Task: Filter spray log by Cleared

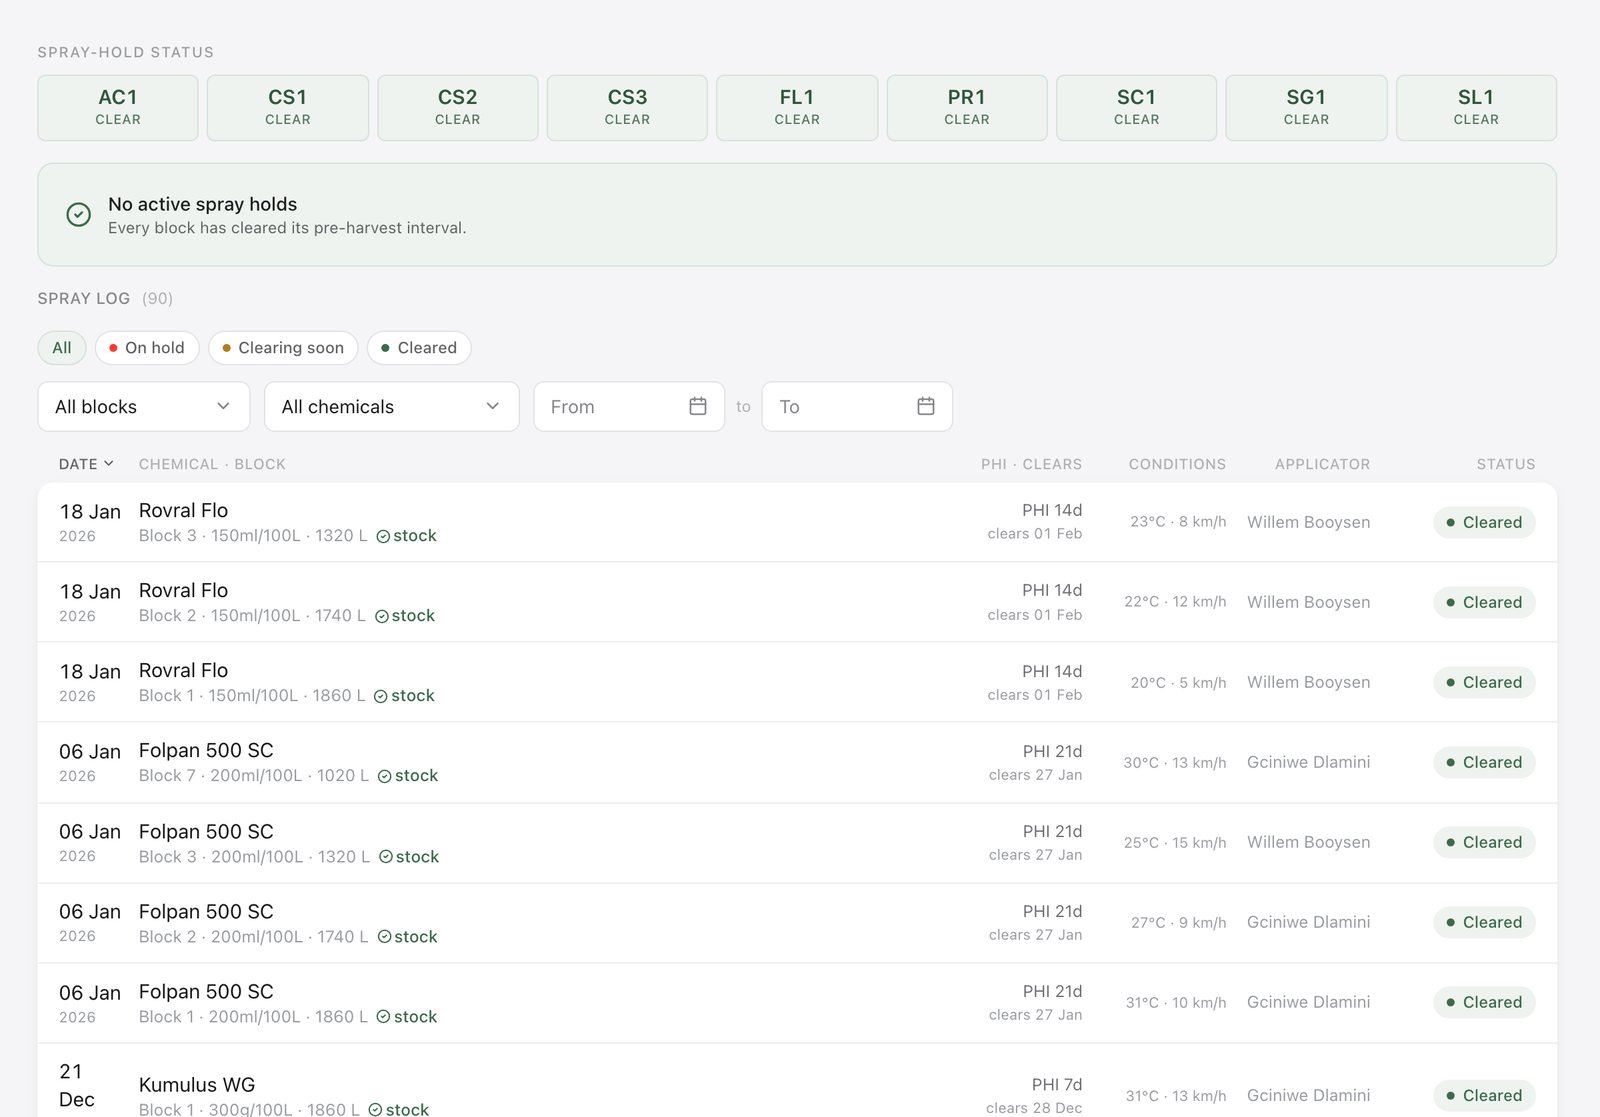Action: pos(419,348)
